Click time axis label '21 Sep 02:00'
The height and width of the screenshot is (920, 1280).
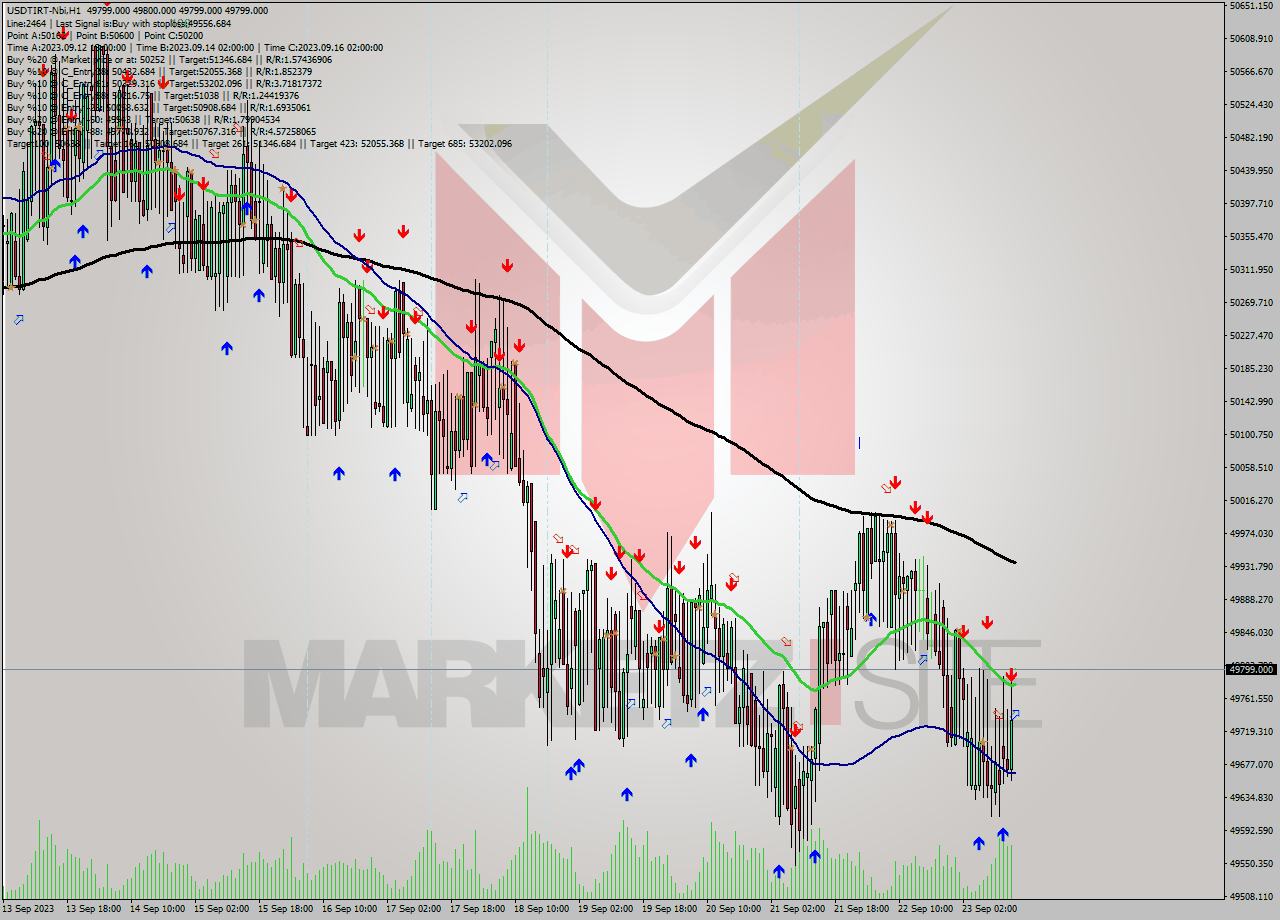tap(797, 909)
